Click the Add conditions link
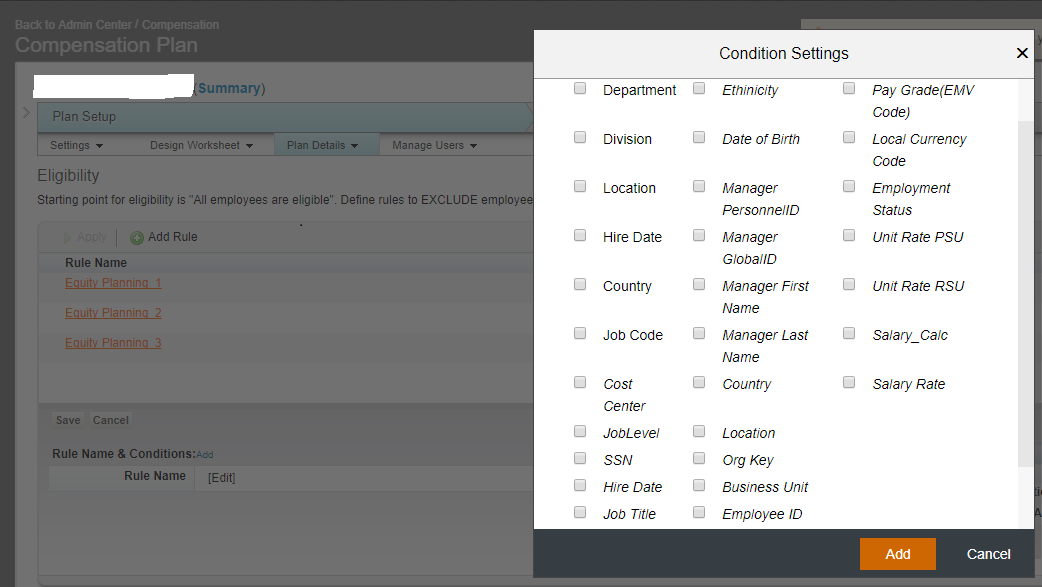The width and height of the screenshot is (1042, 587). click(205, 455)
